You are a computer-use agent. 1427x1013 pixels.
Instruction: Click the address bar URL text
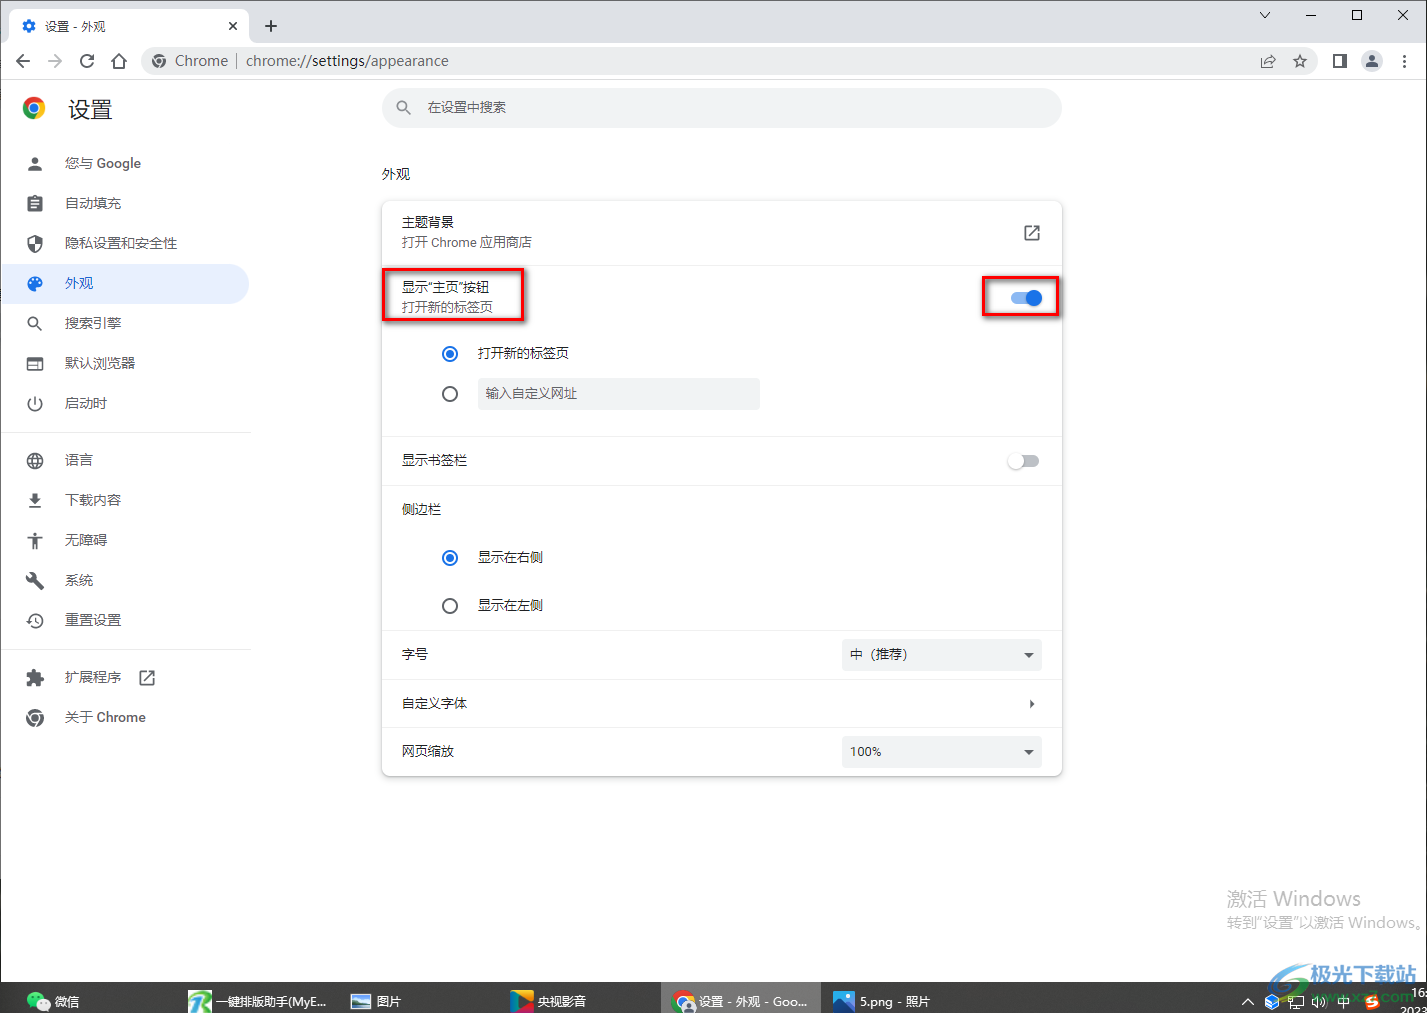[347, 61]
